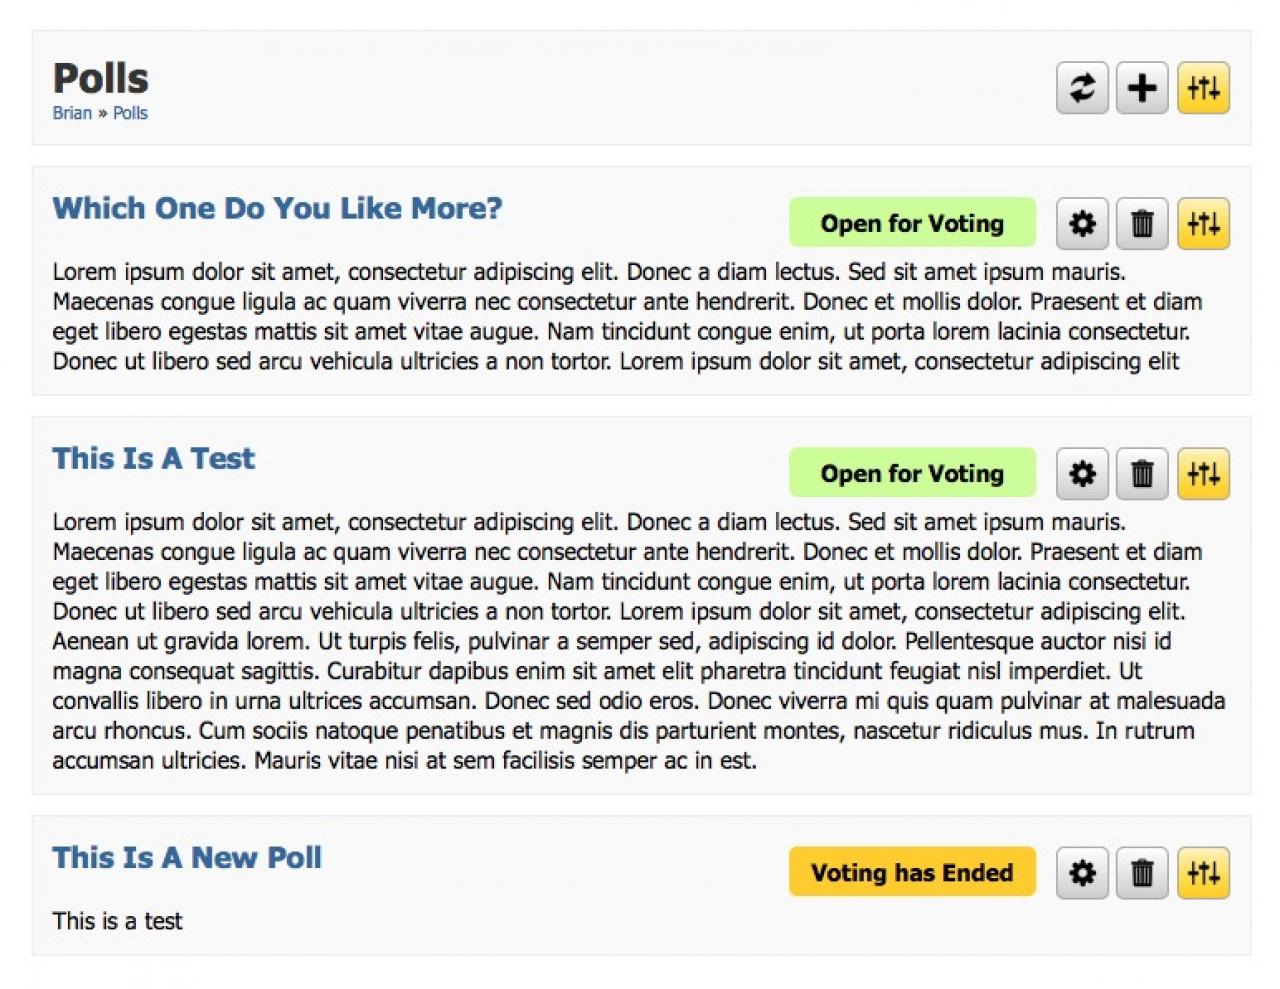Image resolution: width=1280 pixels, height=989 pixels.
Task: Open the 'Which One Do You Like More?' poll title
Action: pyautogui.click(x=277, y=208)
